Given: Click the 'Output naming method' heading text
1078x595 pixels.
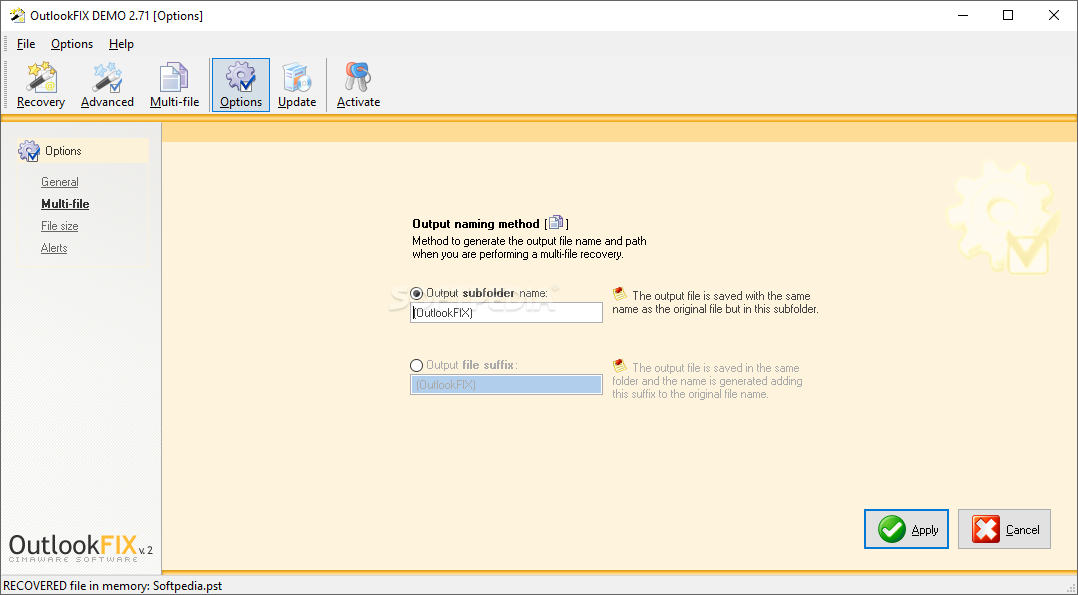Looking at the screenshot, I should pyautogui.click(x=476, y=224).
